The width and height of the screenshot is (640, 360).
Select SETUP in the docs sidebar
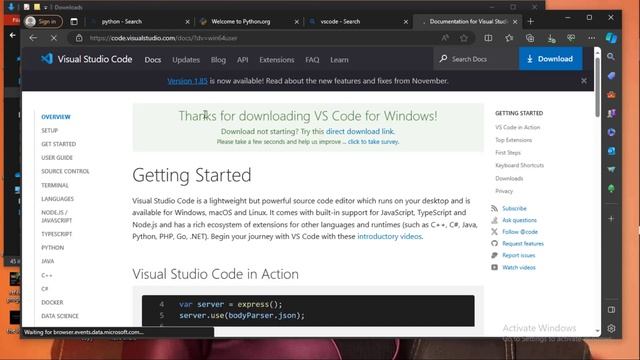pyautogui.click(x=49, y=130)
